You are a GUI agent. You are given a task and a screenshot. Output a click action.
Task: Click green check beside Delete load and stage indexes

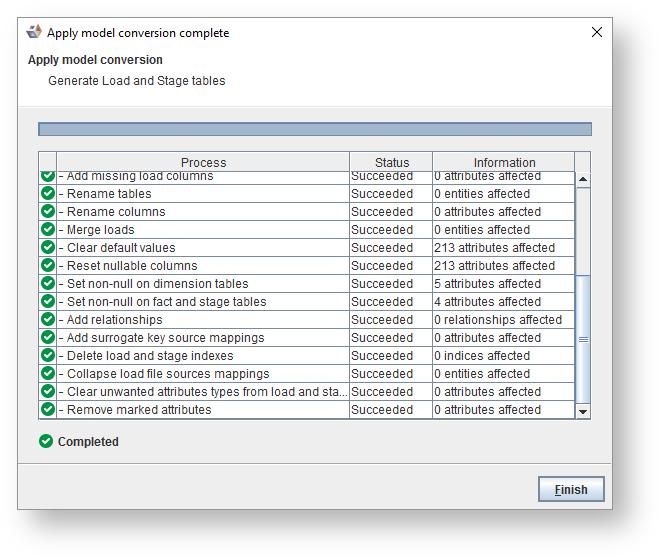pyautogui.click(x=48, y=356)
